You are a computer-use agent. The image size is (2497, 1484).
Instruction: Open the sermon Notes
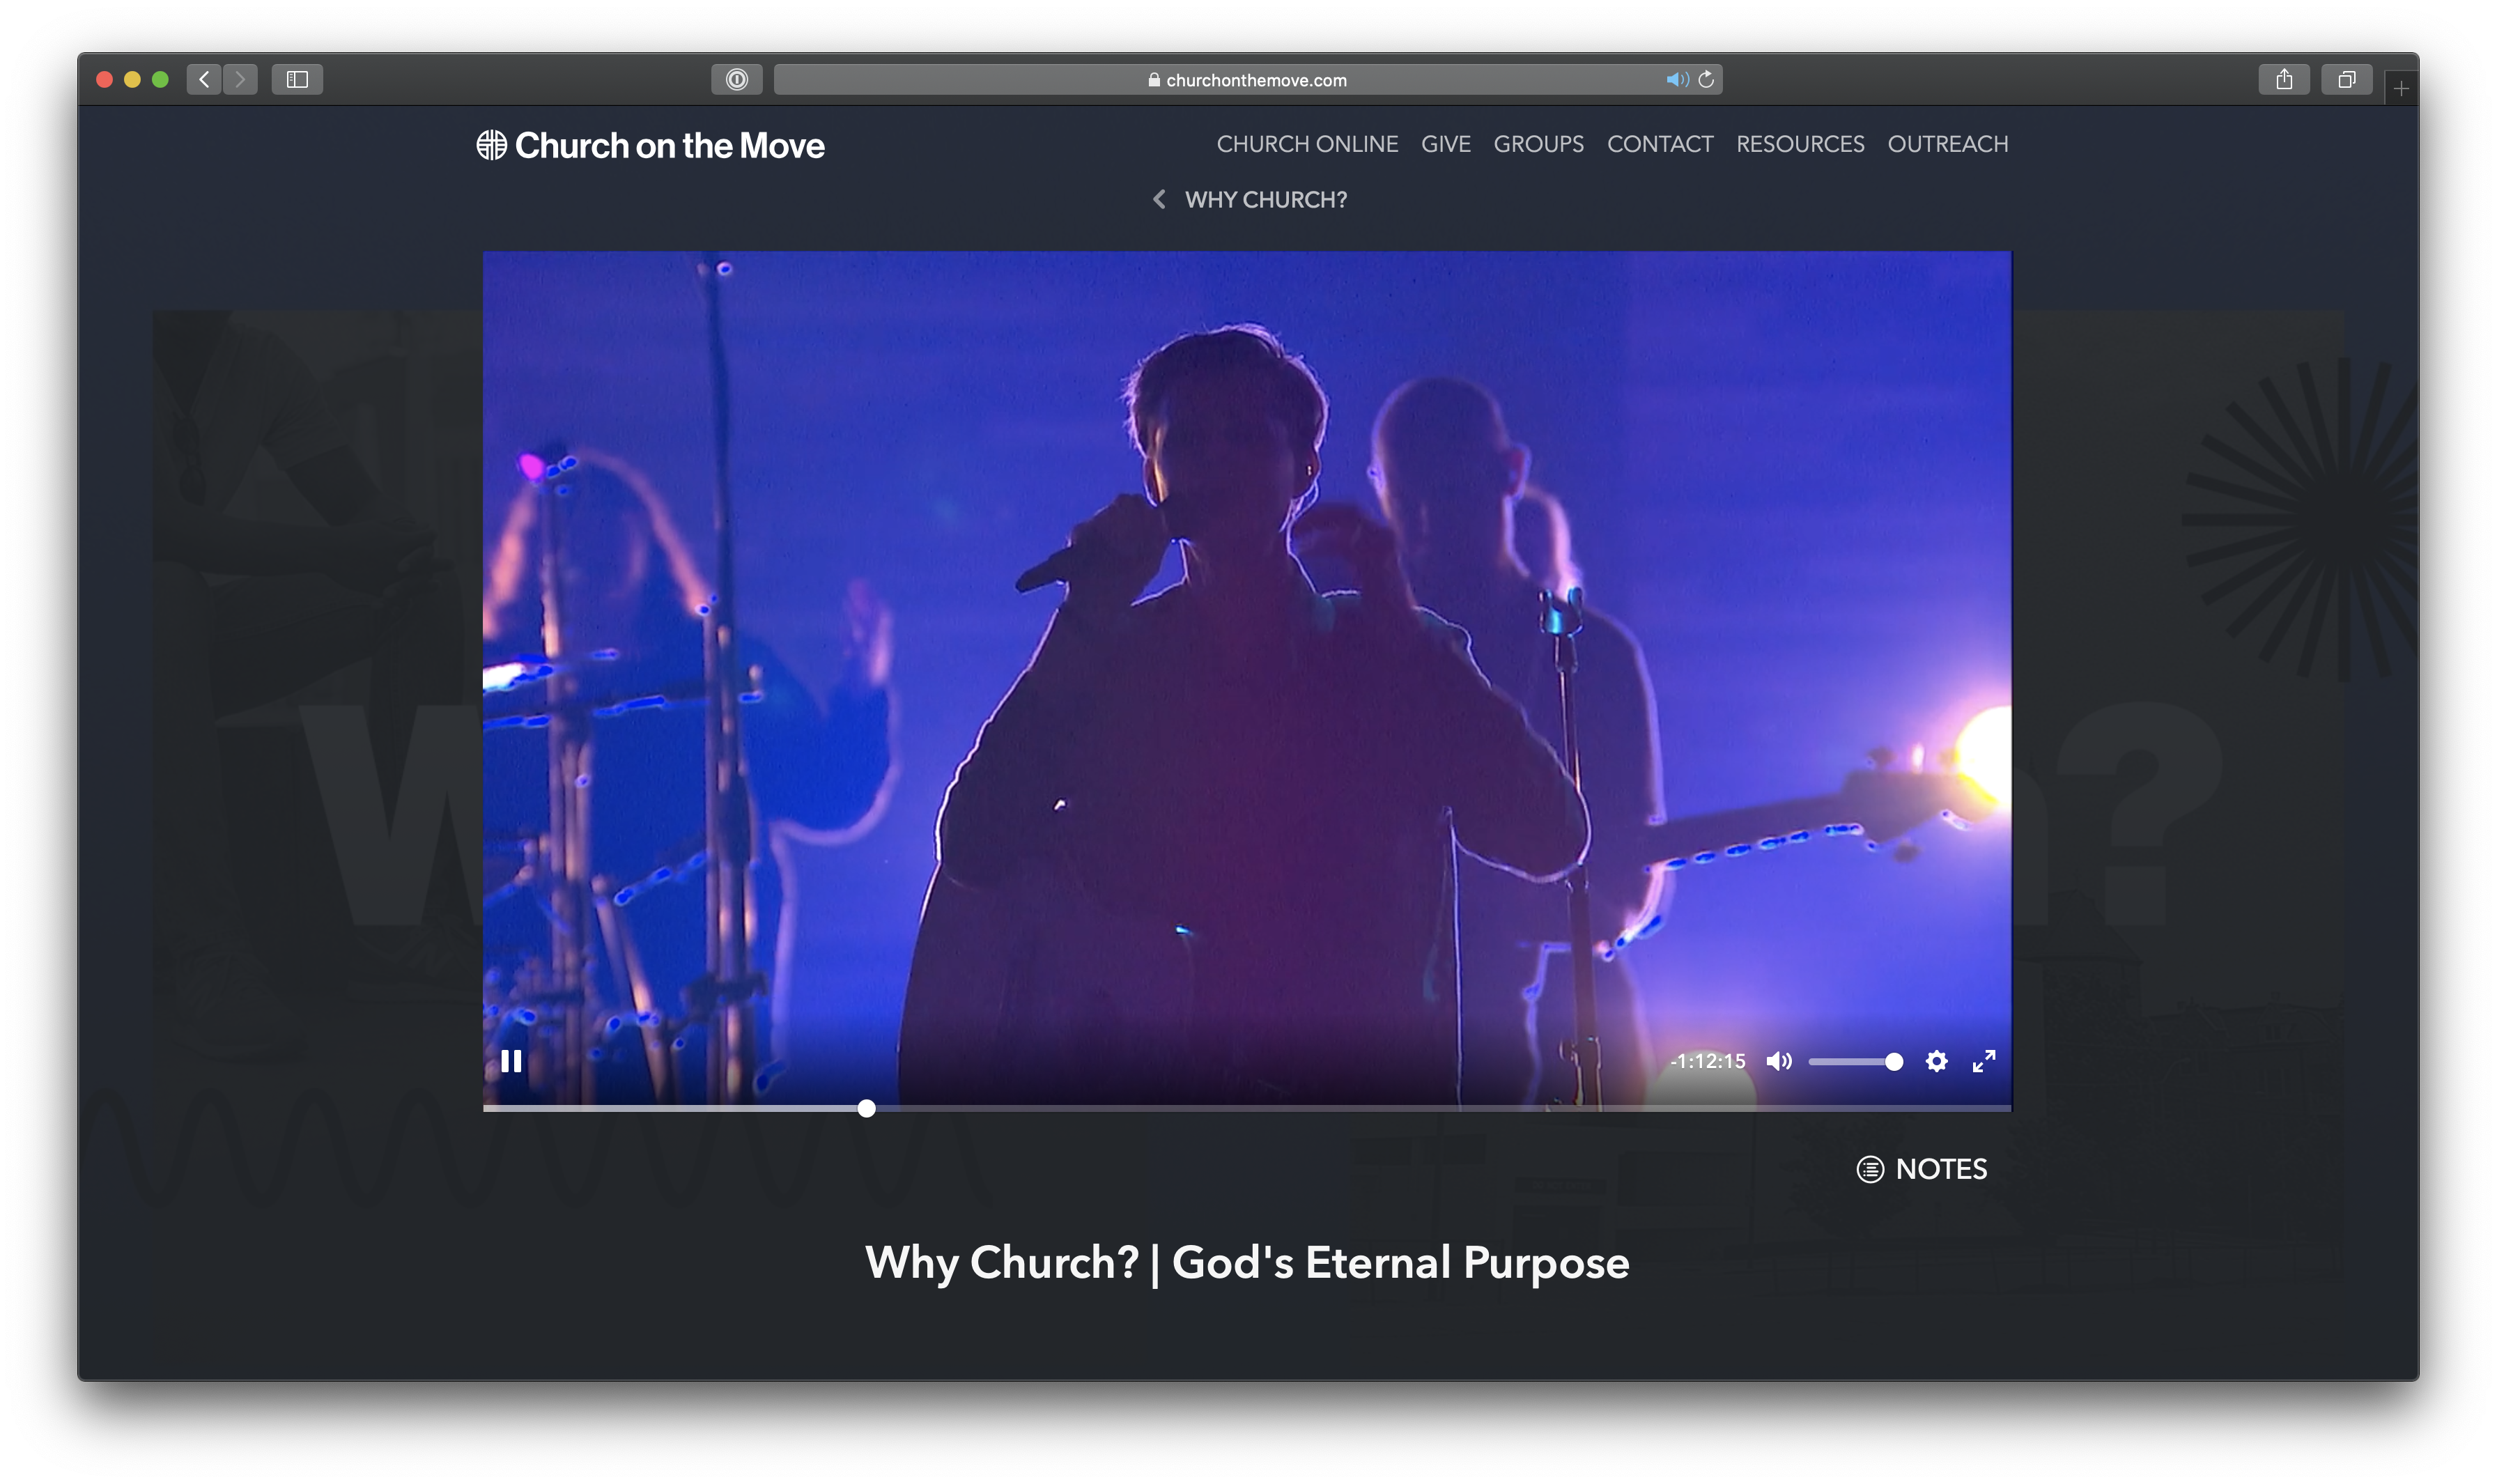pos(1922,1169)
